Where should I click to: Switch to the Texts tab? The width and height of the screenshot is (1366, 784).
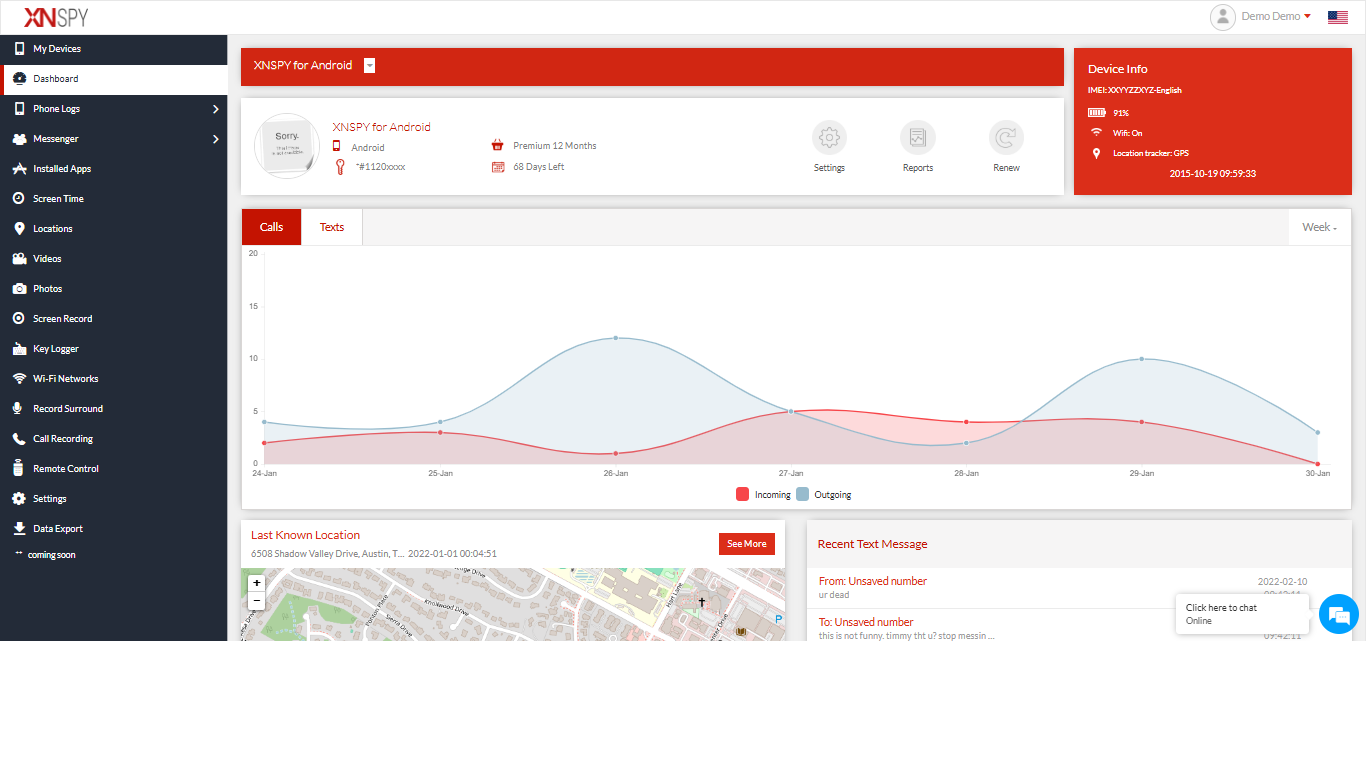point(332,227)
